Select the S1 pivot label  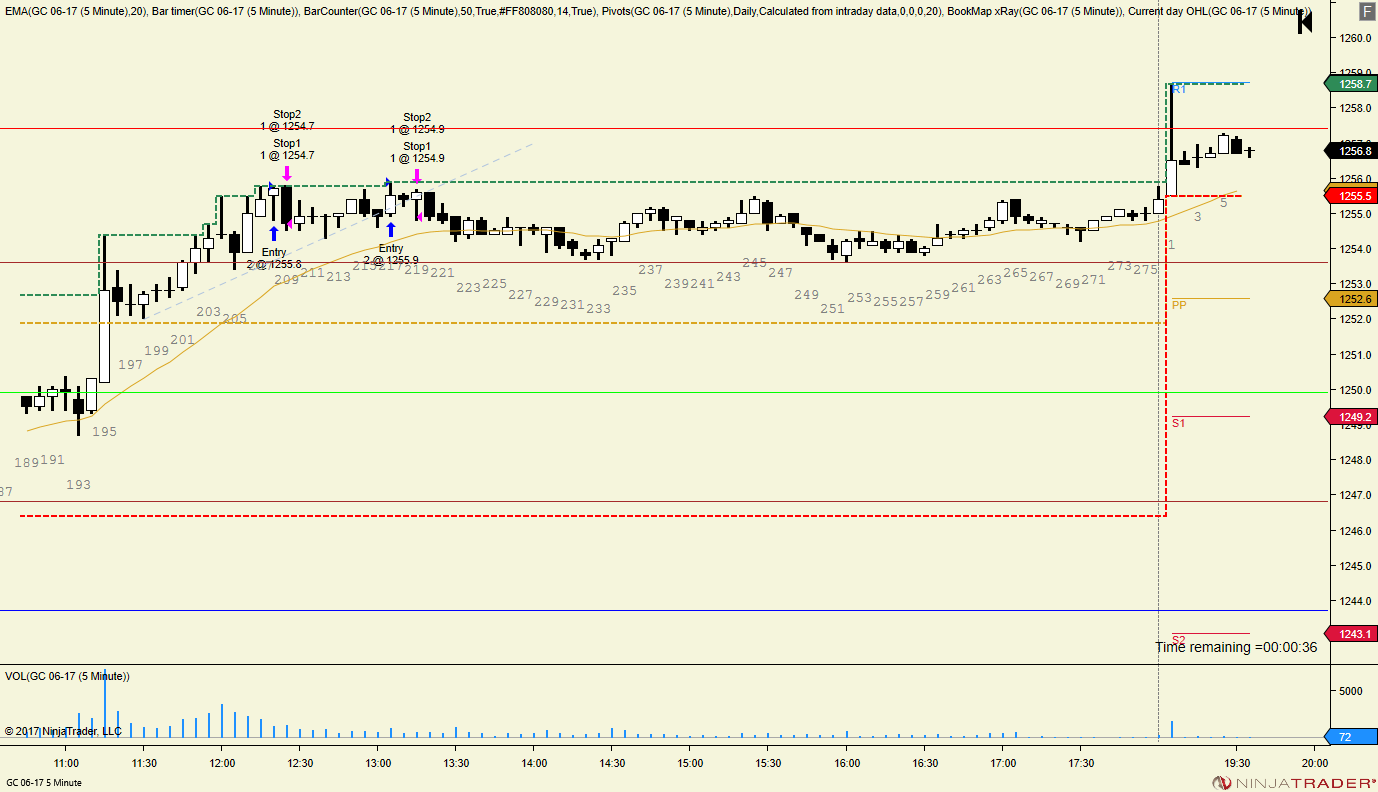coord(1178,423)
